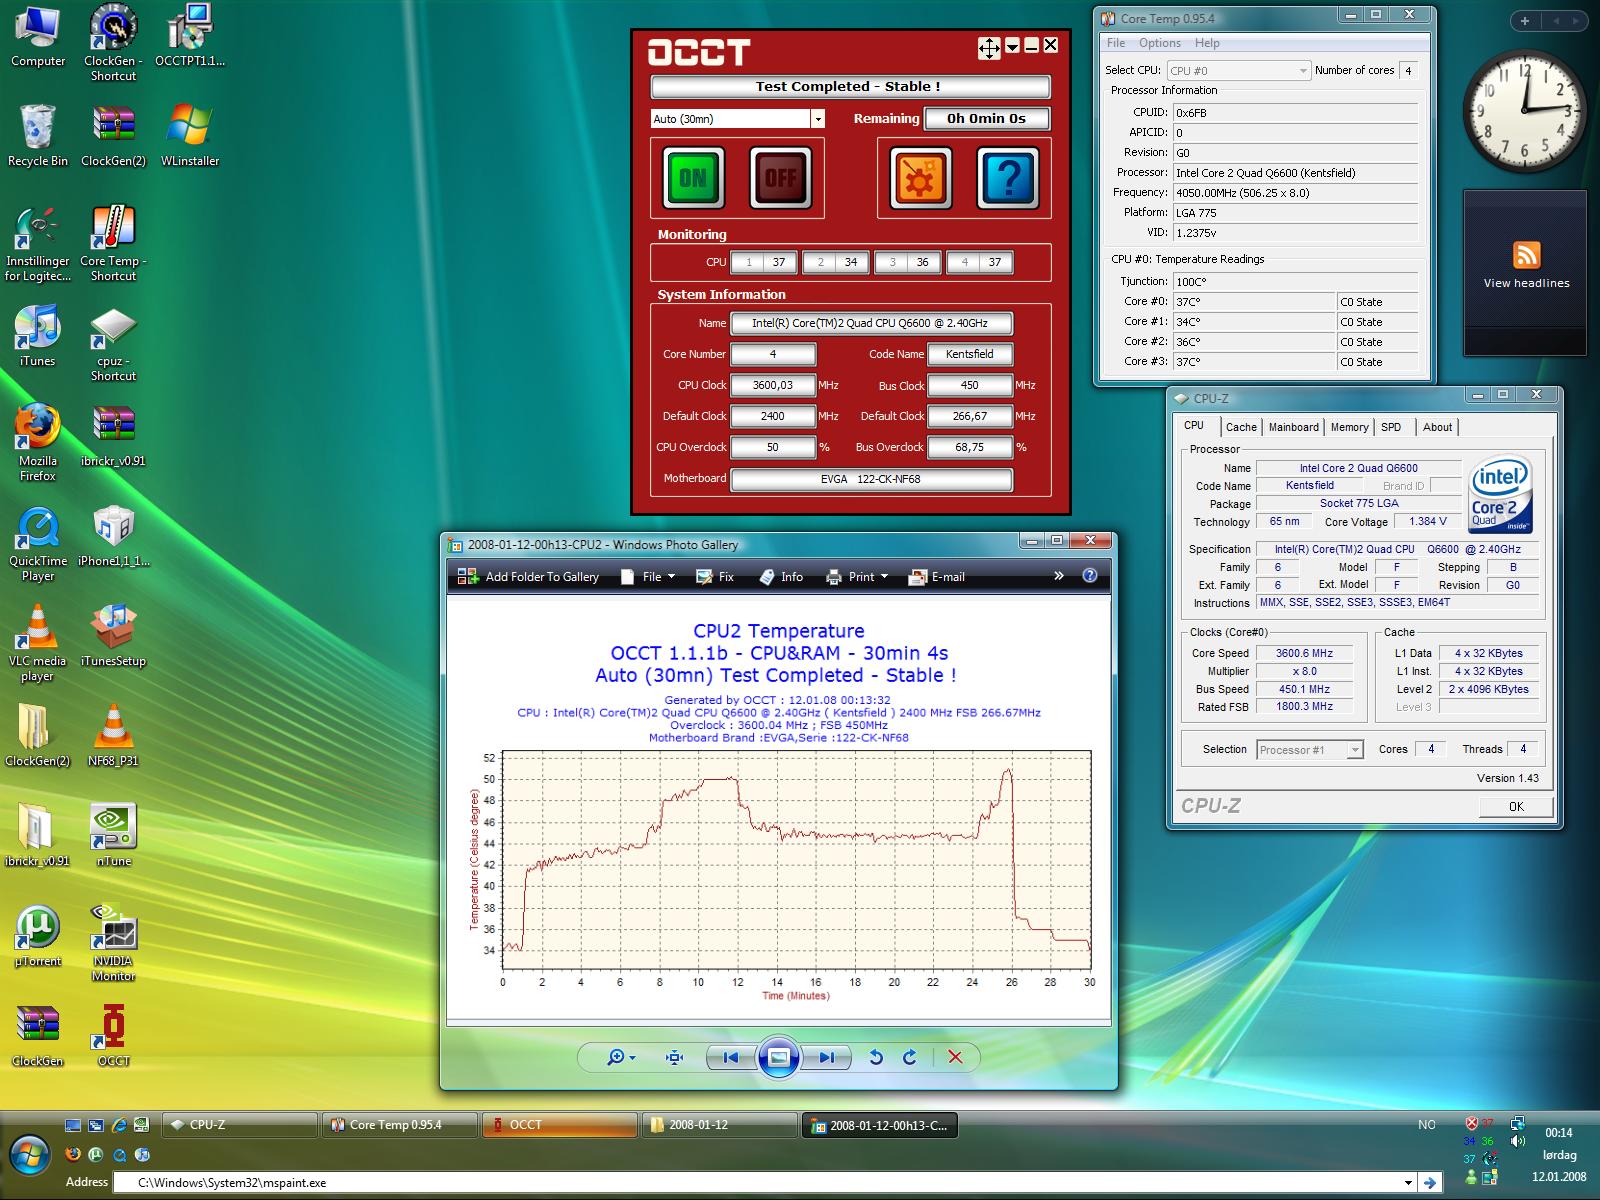
Task: Click Core Temp 0.95.4 taskbar button
Action: 400,1125
